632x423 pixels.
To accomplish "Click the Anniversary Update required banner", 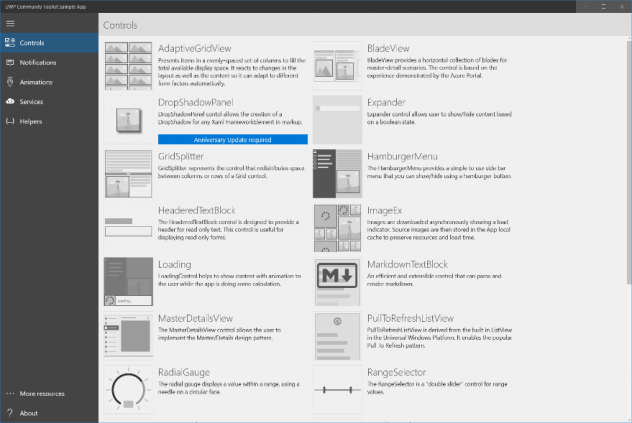I will point(232,140).
